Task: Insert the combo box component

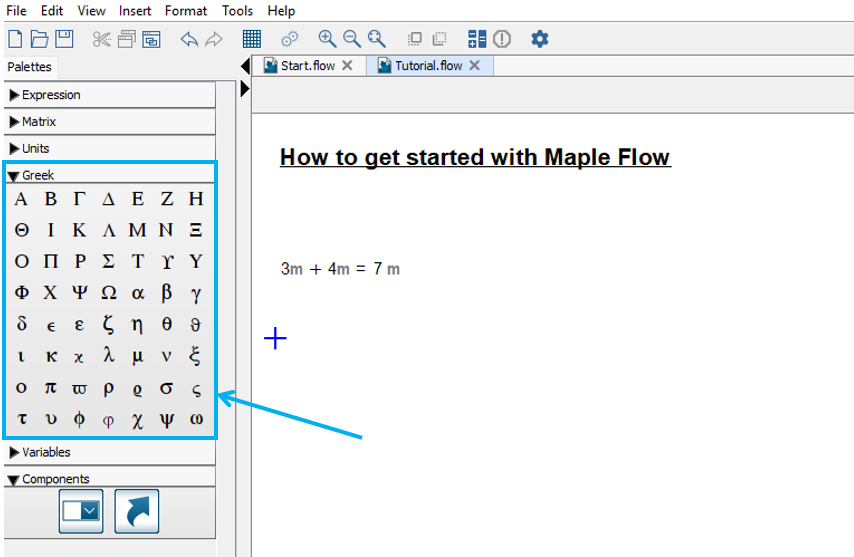Action: click(x=81, y=511)
